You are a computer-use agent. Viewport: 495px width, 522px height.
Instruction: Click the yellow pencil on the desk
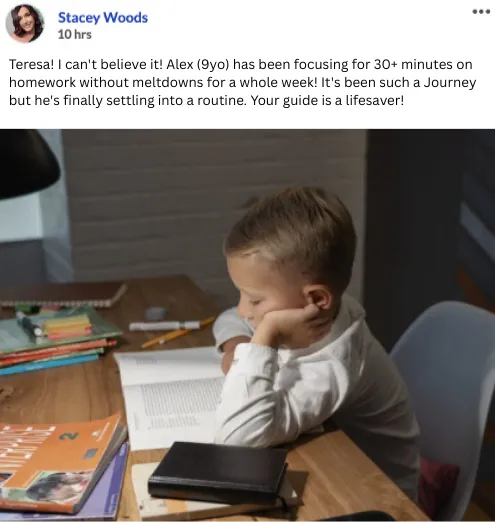tap(178, 333)
